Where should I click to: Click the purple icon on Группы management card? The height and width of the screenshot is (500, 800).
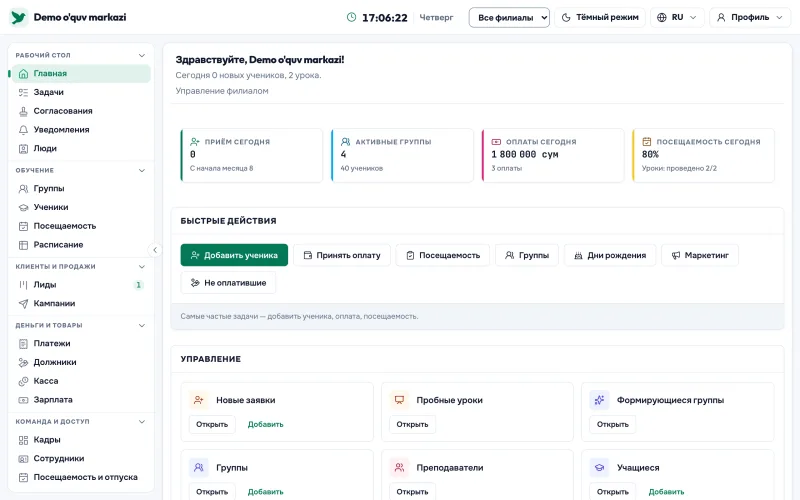coord(198,467)
